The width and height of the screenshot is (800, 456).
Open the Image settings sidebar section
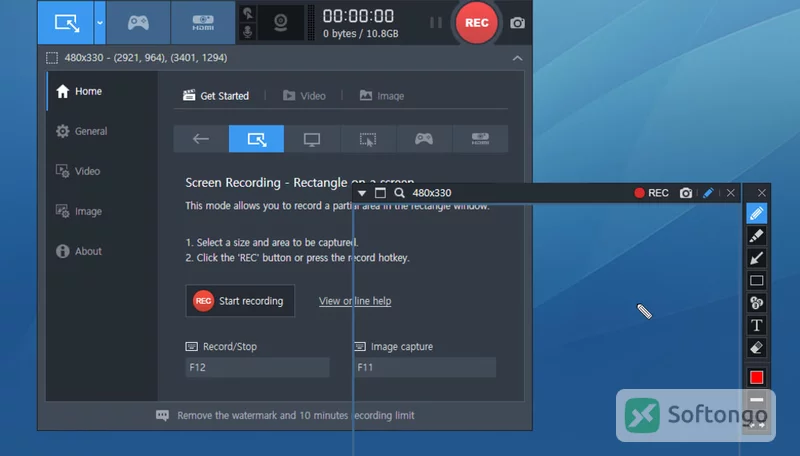pyautogui.click(x=102, y=211)
